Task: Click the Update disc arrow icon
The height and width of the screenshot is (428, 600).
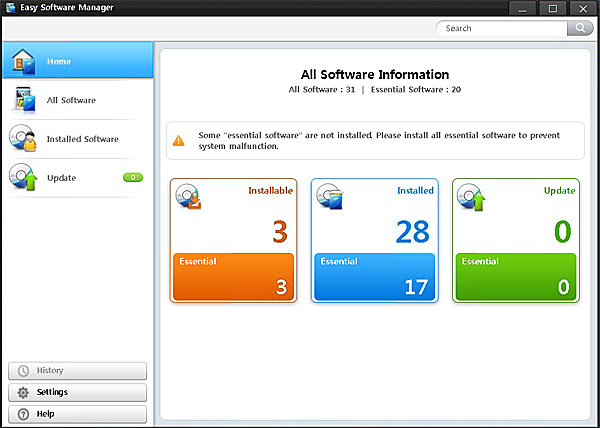Action: (23, 177)
